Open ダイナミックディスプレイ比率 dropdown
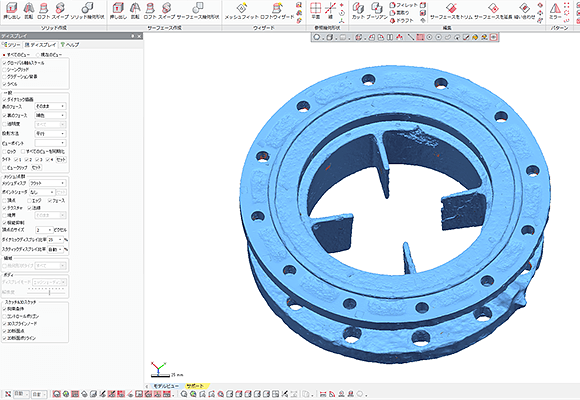 pyautogui.click(x=55, y=240)
